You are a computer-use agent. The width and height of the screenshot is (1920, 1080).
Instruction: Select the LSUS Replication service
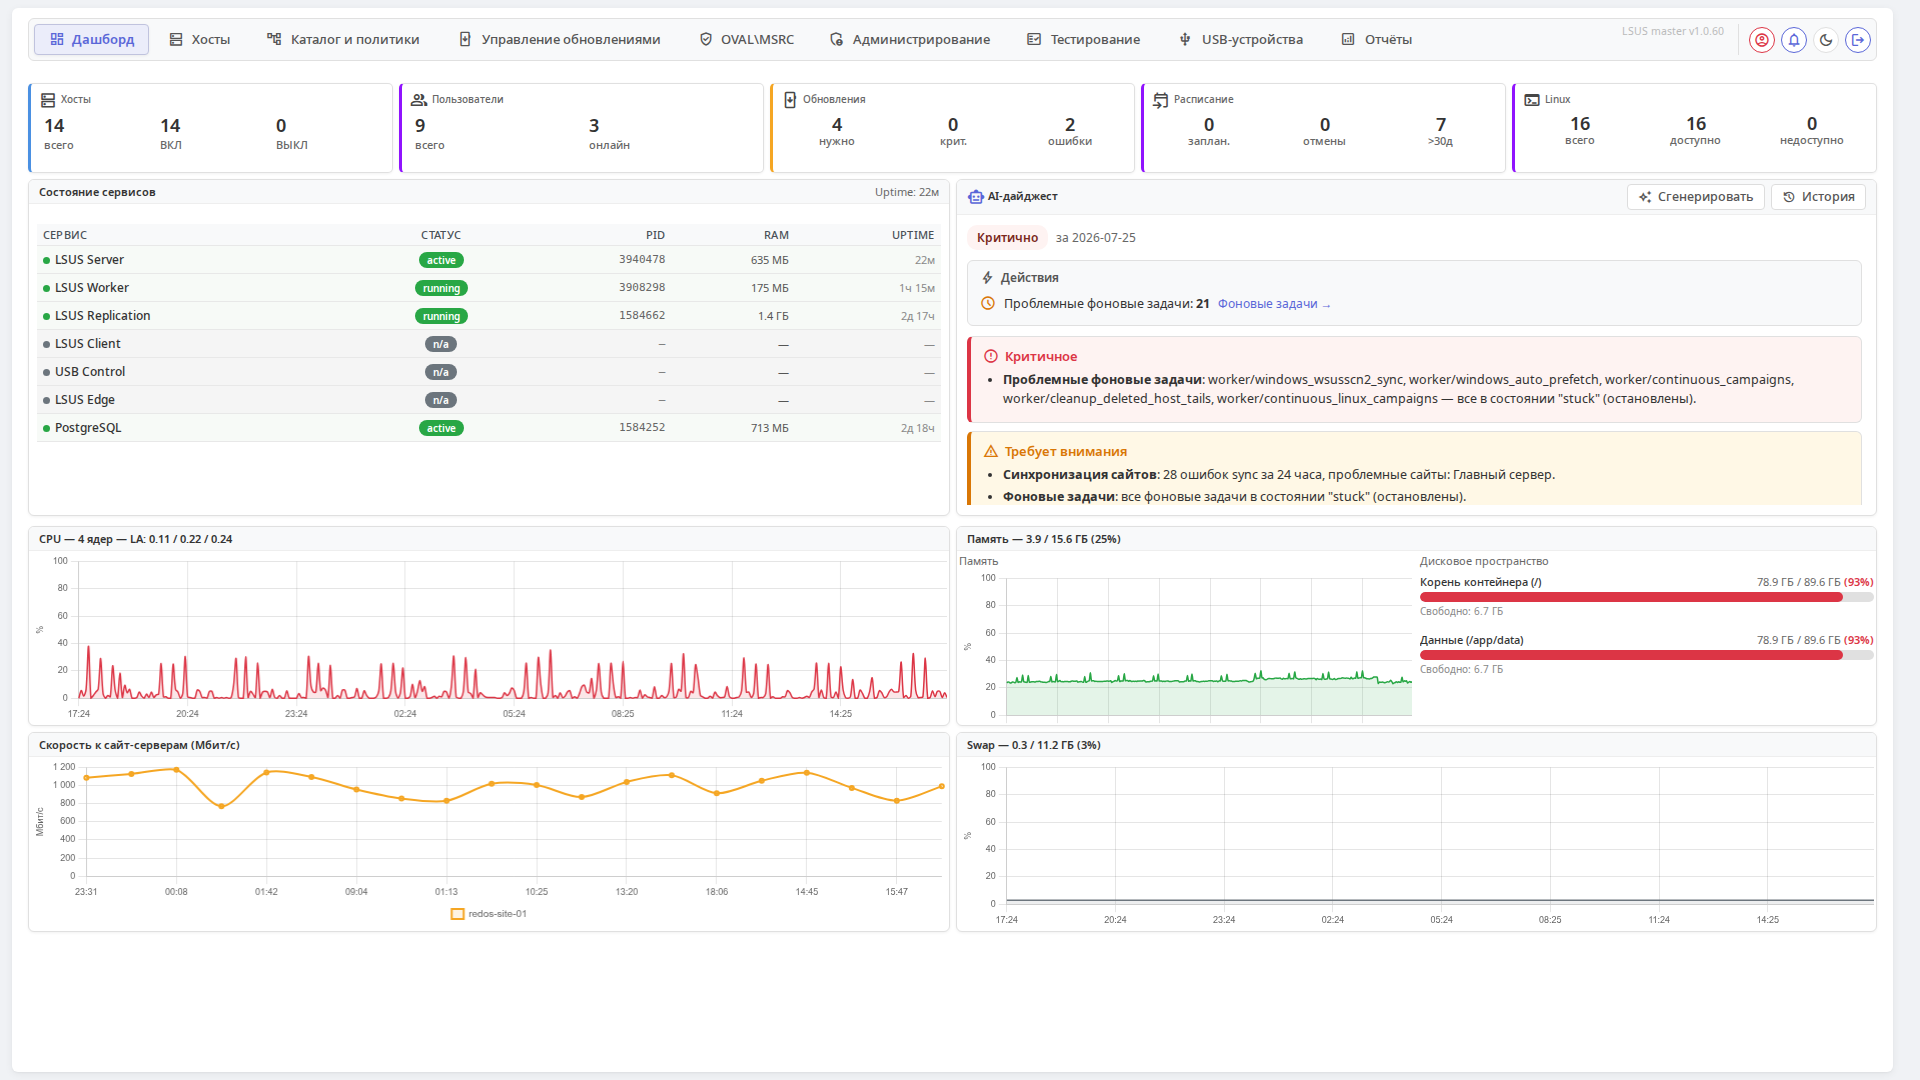(488, 316)
